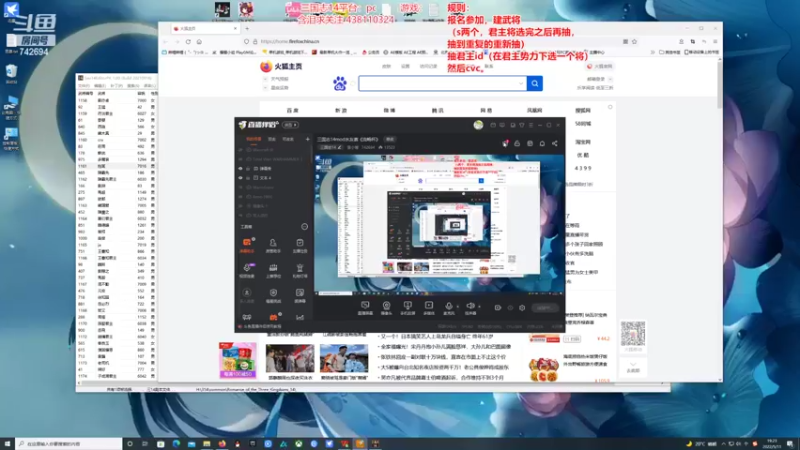Image resolution: width=800 pixels, height=450 pixels.
Task: Open the bell notifications in the streaming app
Action: 542,144
